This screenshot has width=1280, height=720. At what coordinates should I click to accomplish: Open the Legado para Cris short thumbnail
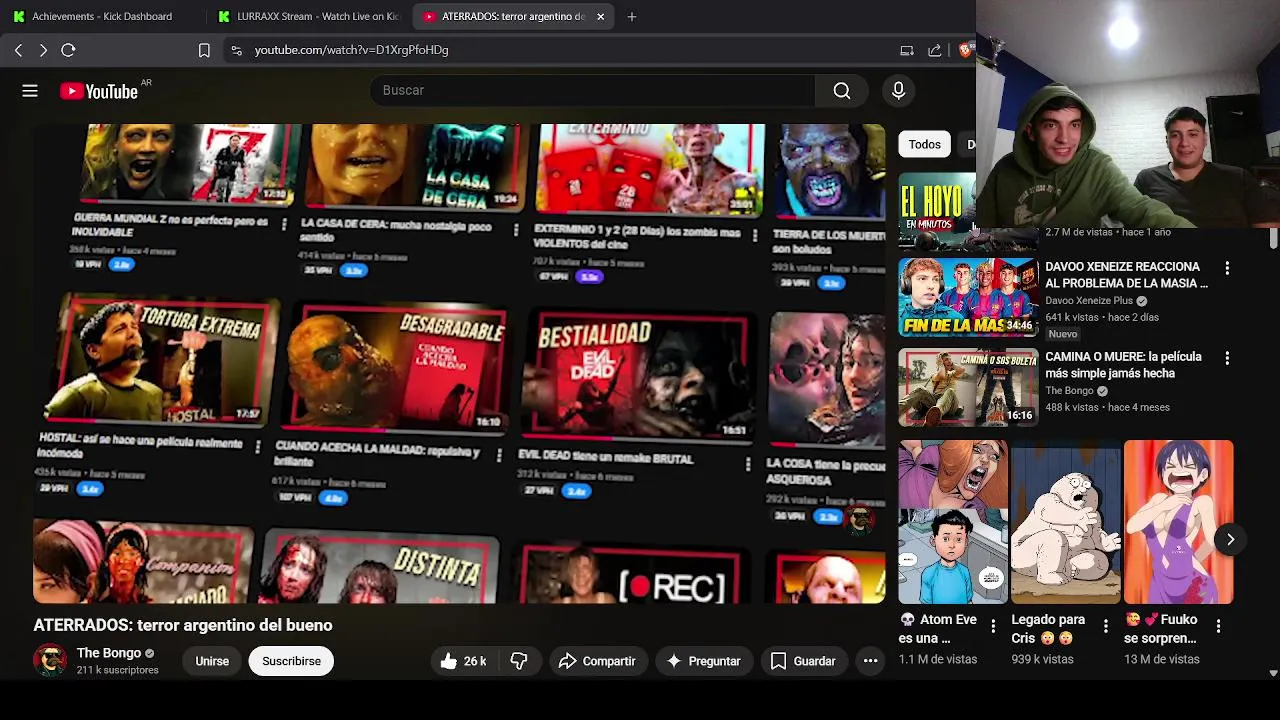1066,522
